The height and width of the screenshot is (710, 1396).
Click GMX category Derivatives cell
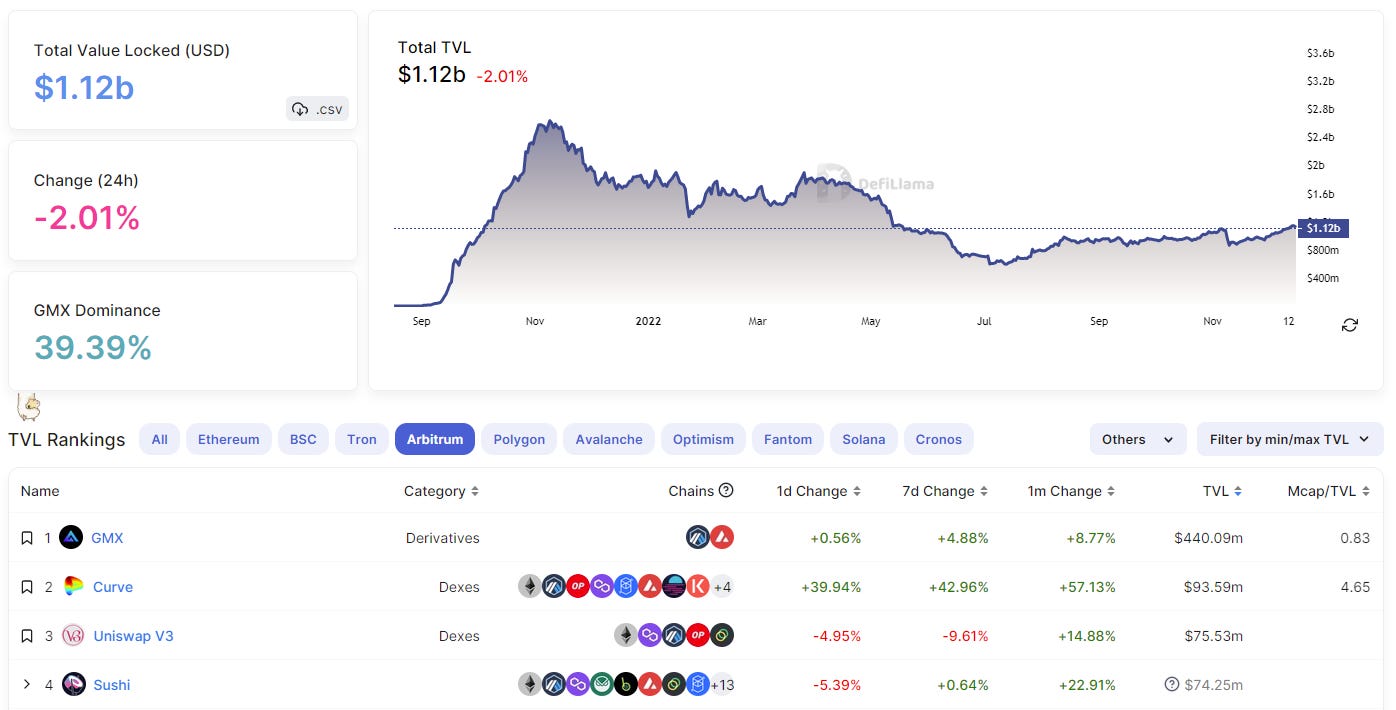(443, 538)
